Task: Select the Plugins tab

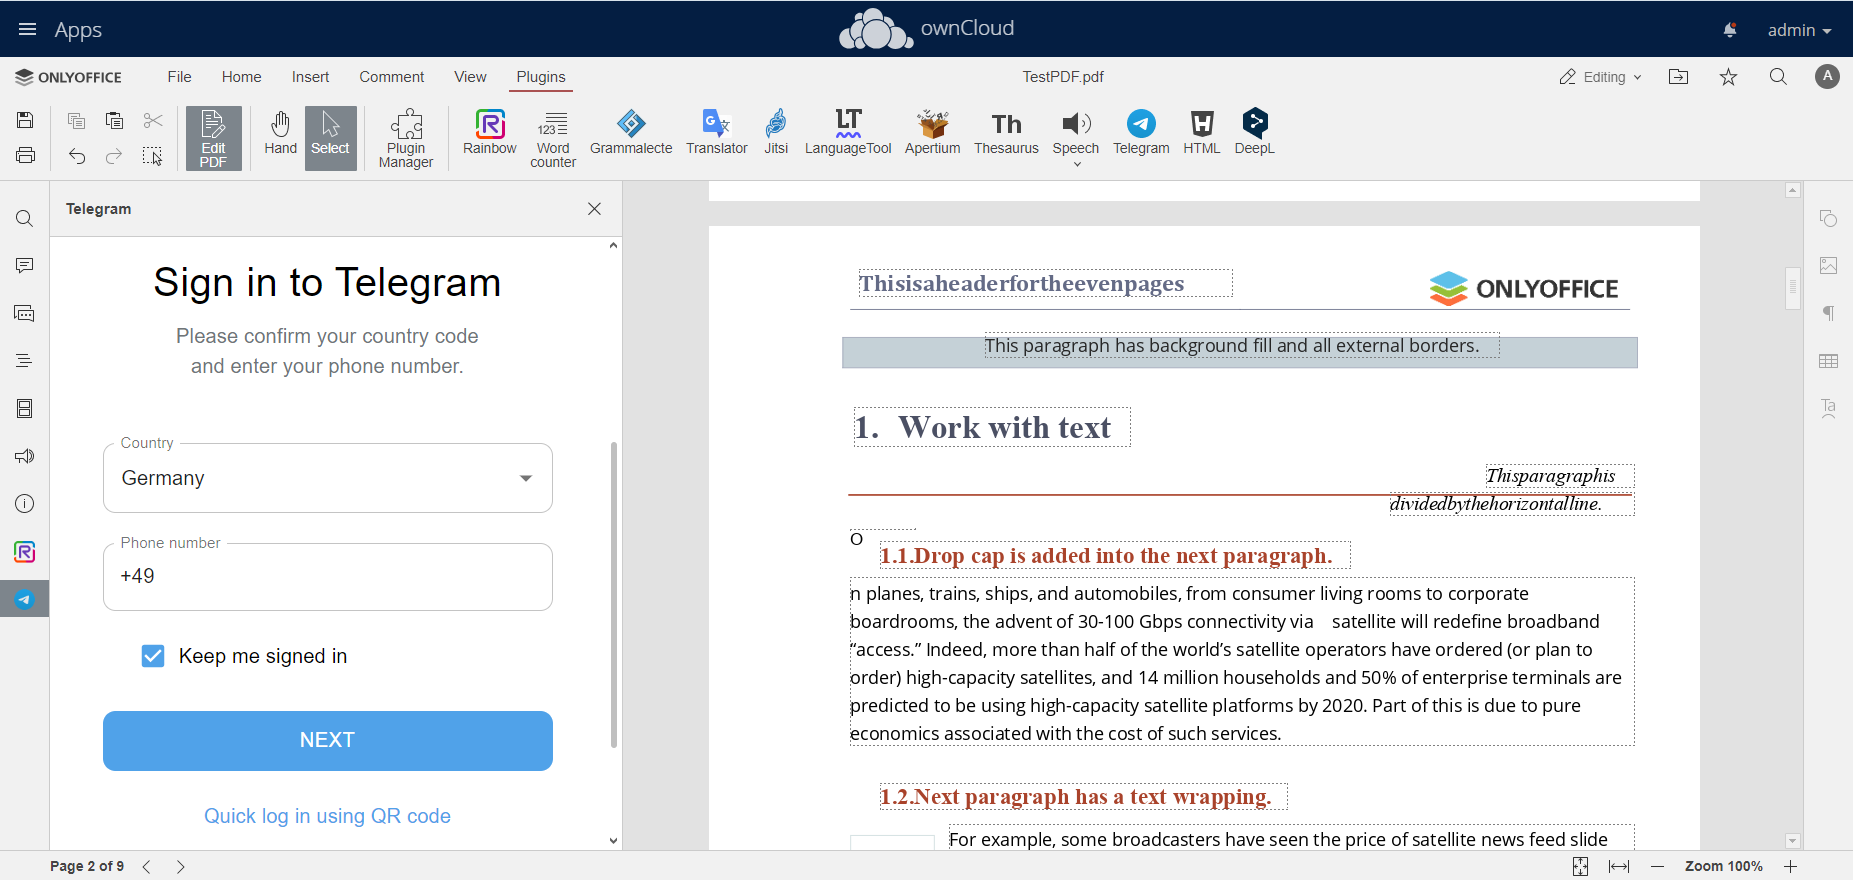Action: coord(541,77)
